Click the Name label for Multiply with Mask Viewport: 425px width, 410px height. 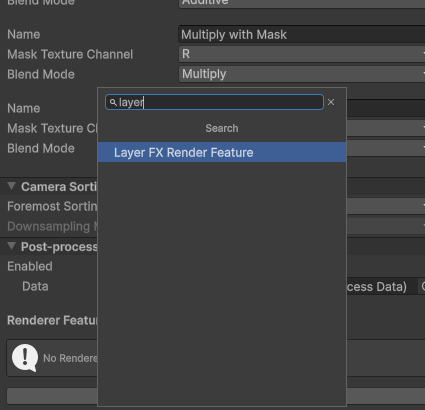pyautogui.click(x=24, y=35)
